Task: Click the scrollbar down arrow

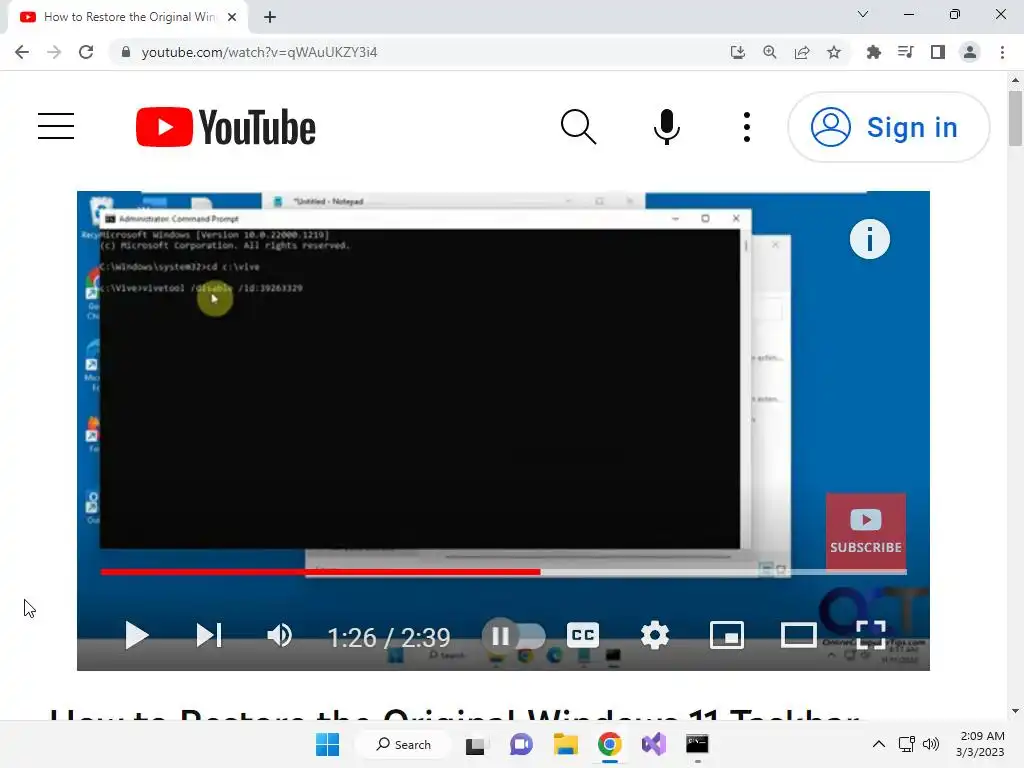Action: [x=1015, y=711]
